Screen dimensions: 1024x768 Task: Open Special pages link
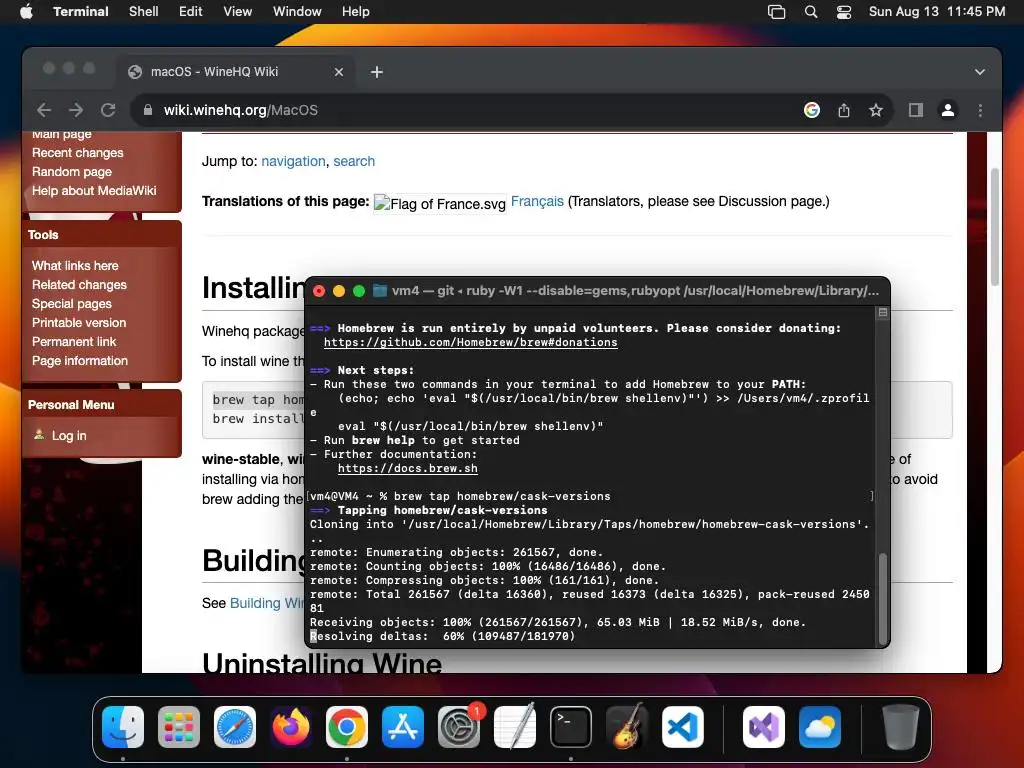click(72, 304)
